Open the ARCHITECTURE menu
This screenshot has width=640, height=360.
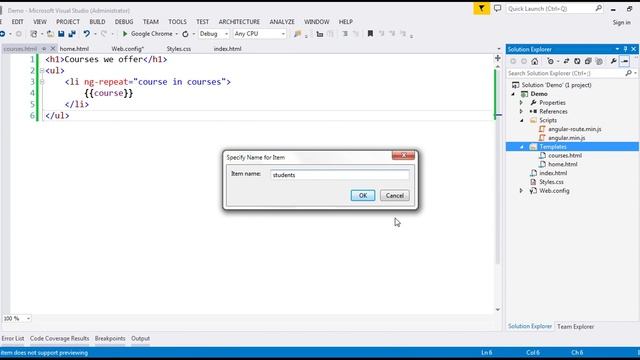pyautogui.click(x=239, y=22)
